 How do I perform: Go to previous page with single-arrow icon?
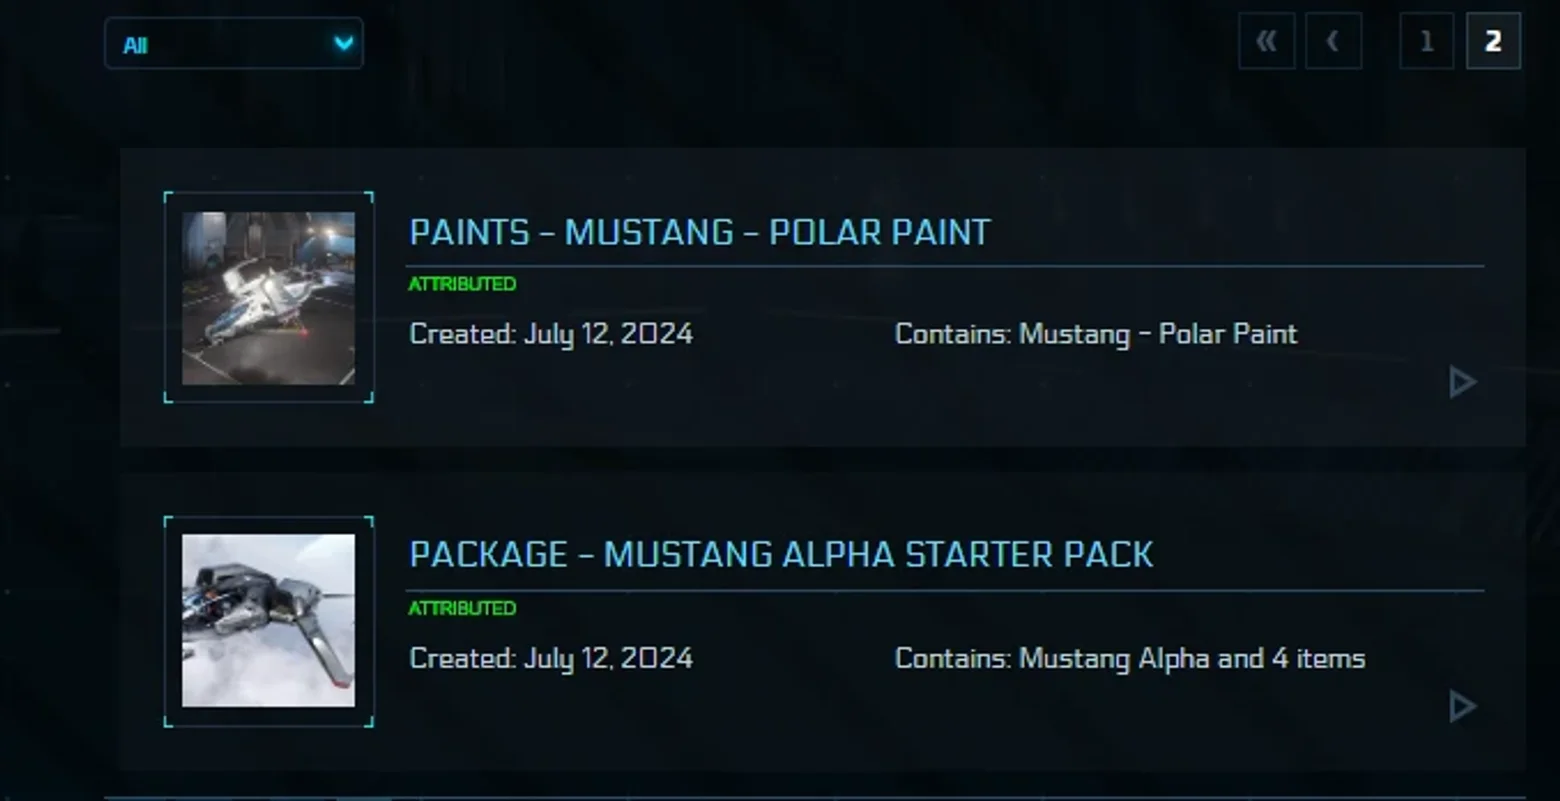click(1333, 41)
